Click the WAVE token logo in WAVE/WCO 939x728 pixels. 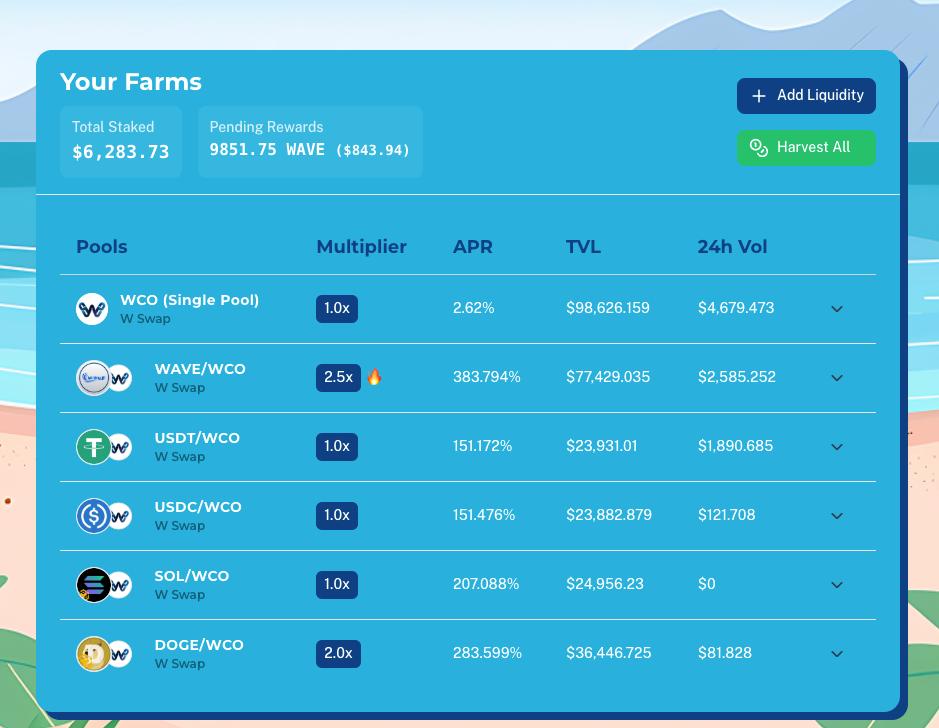point(93,378)
